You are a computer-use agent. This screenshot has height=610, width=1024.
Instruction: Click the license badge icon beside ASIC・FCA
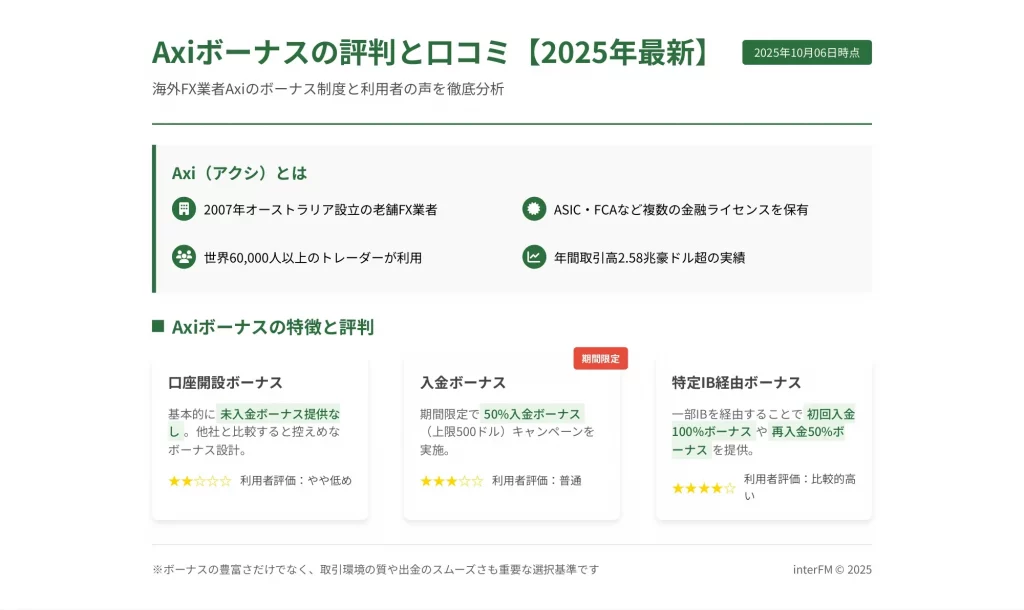click(x=534, y=209)
